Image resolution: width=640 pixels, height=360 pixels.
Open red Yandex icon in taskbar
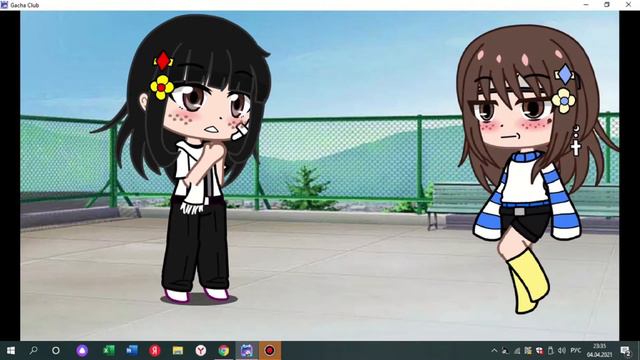point(155,351)
